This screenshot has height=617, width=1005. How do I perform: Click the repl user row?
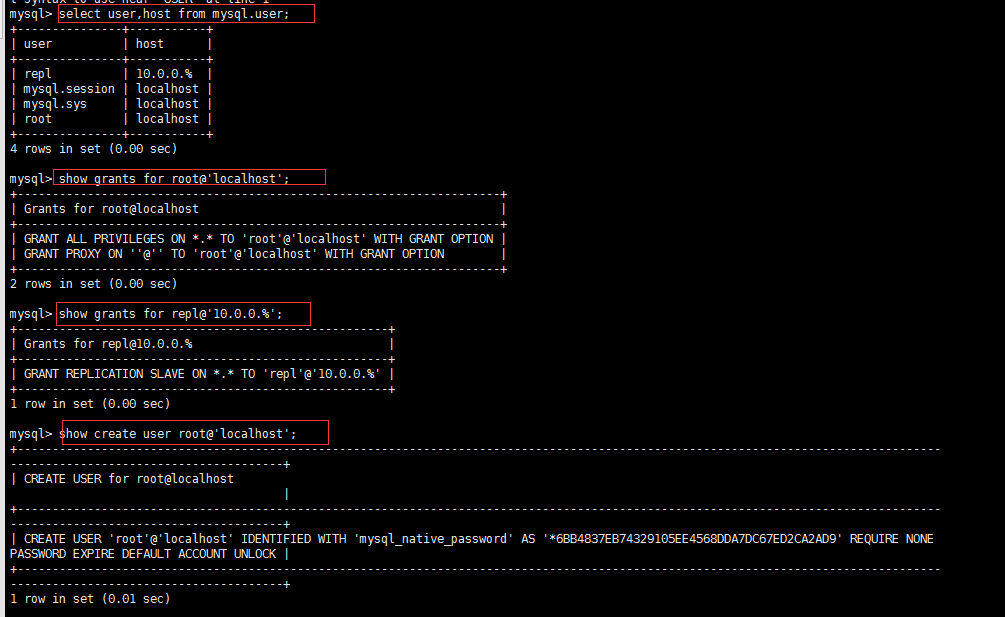point(38,73)
